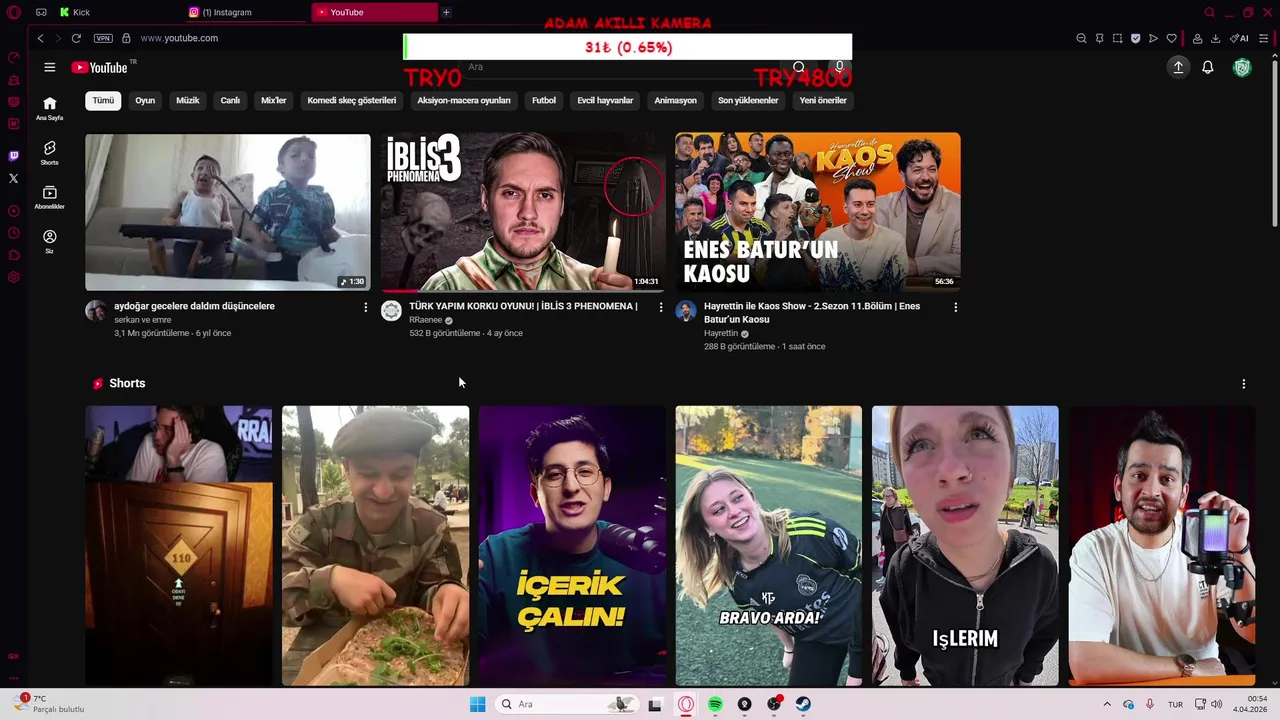Select the Futbol filter chip

(x=544, y=100)
